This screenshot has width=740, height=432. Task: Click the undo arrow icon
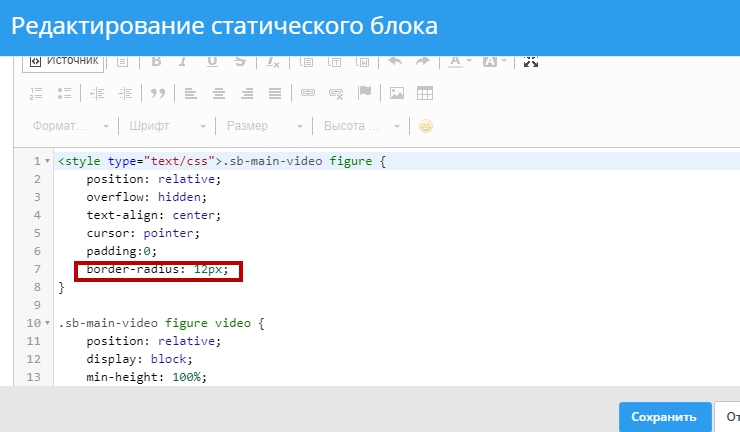395,61
